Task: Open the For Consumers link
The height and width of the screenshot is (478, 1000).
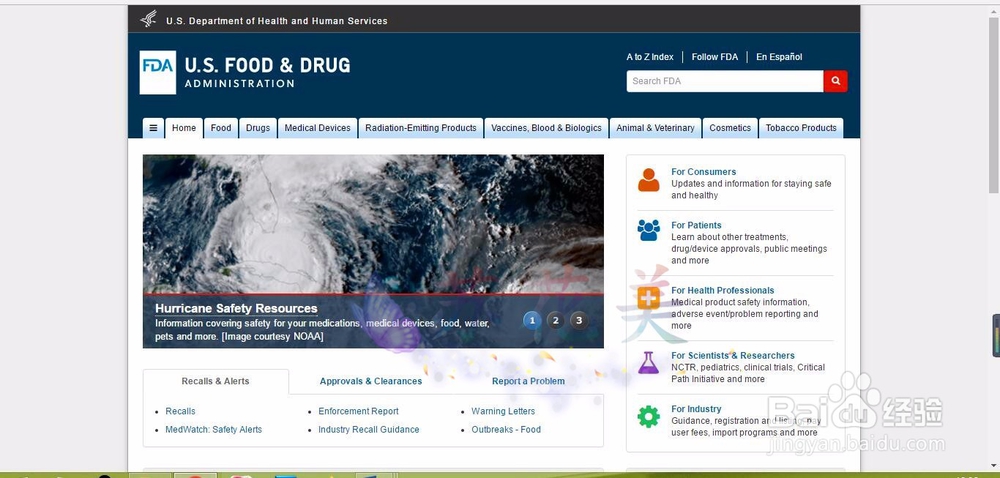Action: (x=703, y=171)
